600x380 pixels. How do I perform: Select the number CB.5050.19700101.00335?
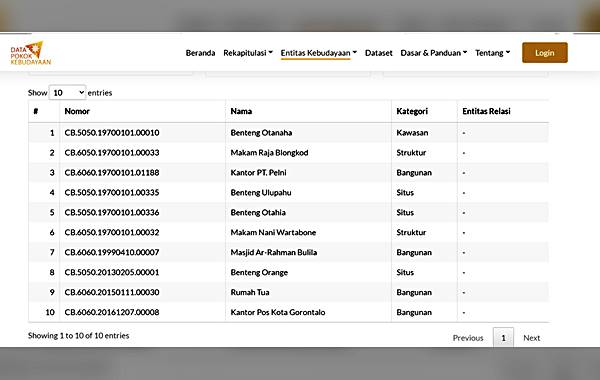coord(112,192)
